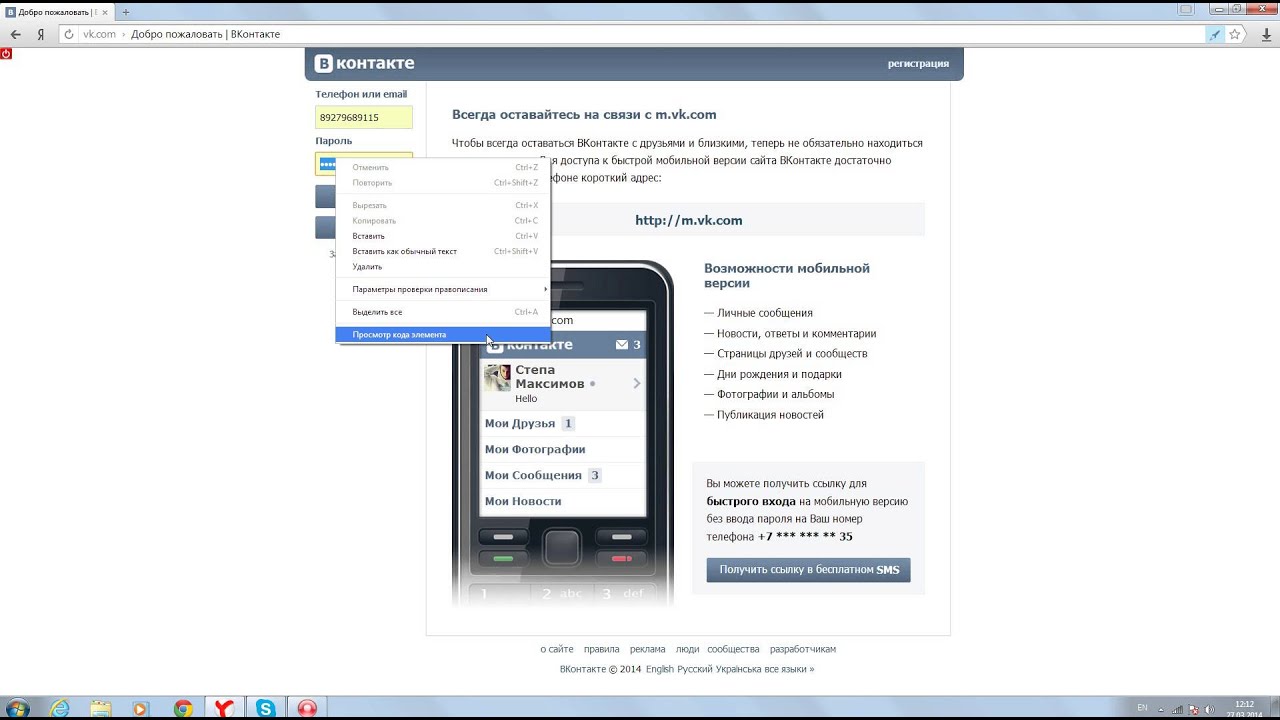Click the Turbo mode rocket icon
The image size is (1280, 720).
pyautogui.click(x=1215, y=34)
